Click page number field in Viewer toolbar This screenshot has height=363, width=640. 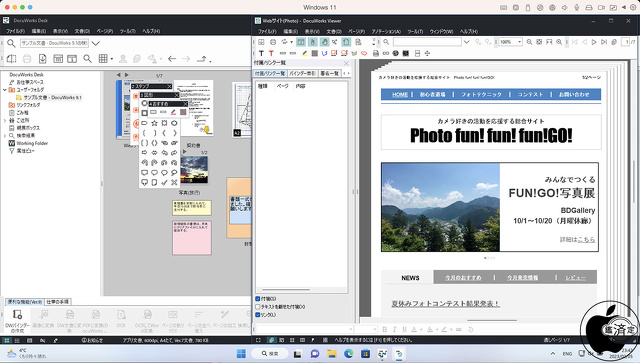tap(625, 42)
